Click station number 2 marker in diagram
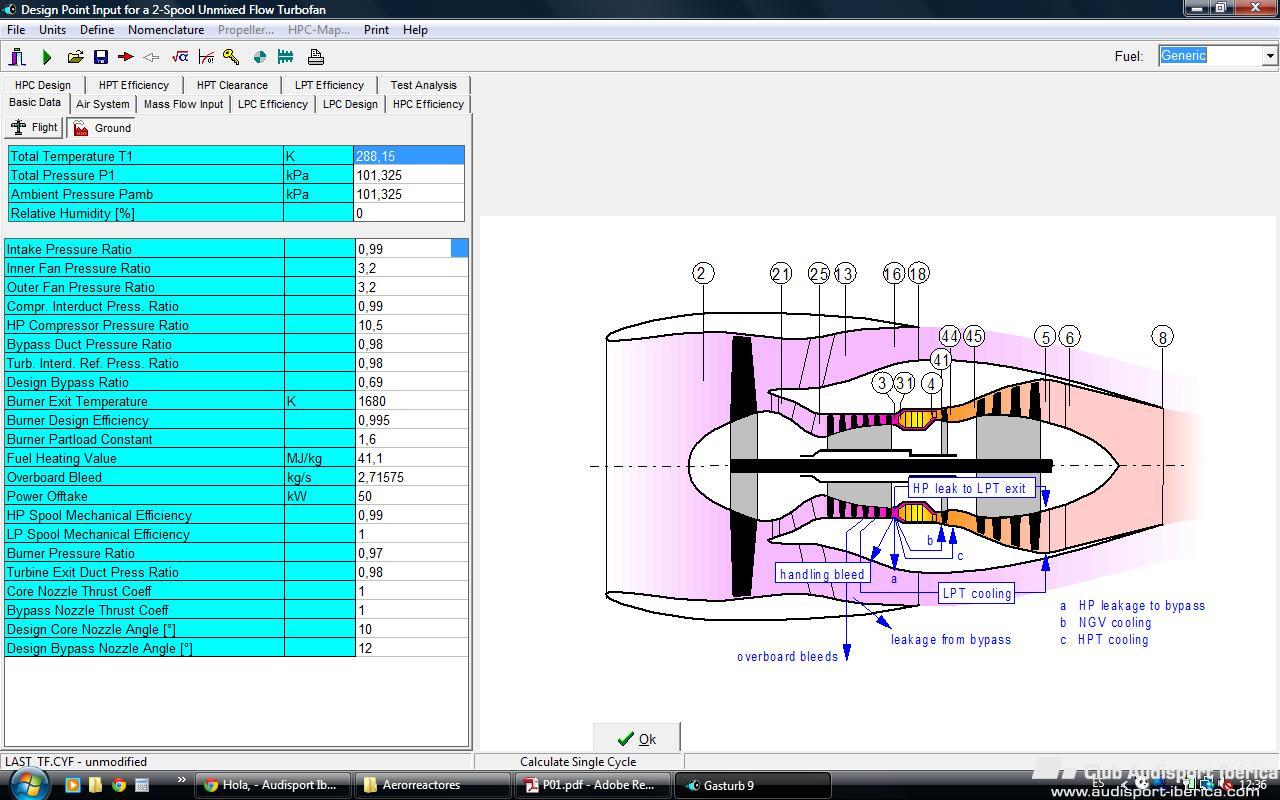Screen dimensions: 1280x800 click(703, 273)
